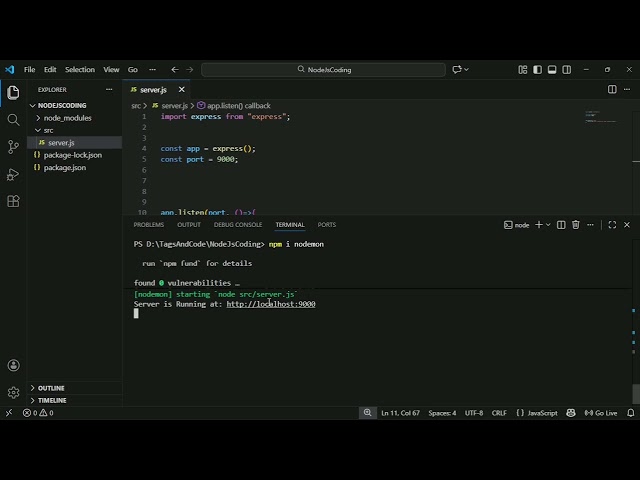Select the node terminal instance
The height and width of the screenshot is (480, 640).
[516, 225]
